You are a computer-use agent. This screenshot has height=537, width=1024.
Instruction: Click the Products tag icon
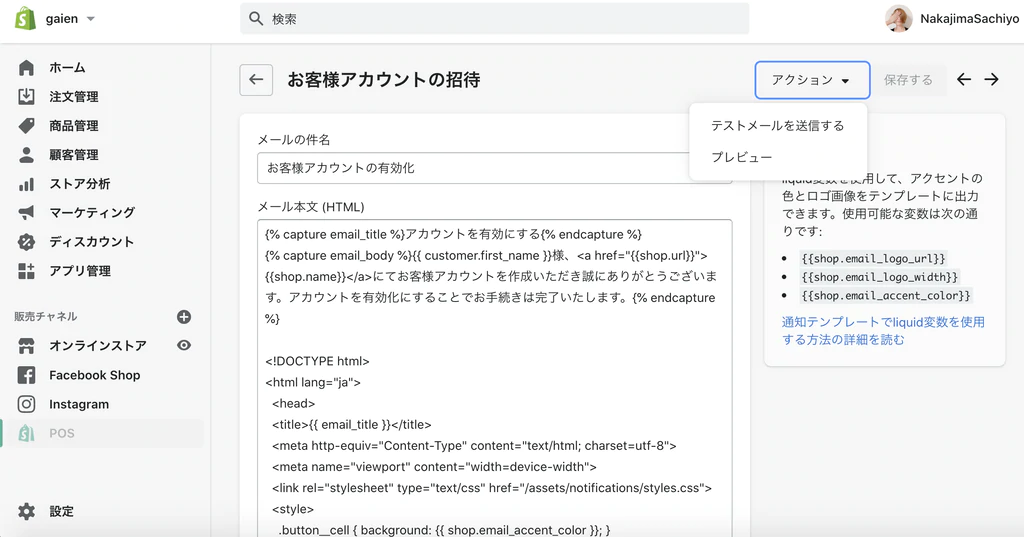point(27,126)
